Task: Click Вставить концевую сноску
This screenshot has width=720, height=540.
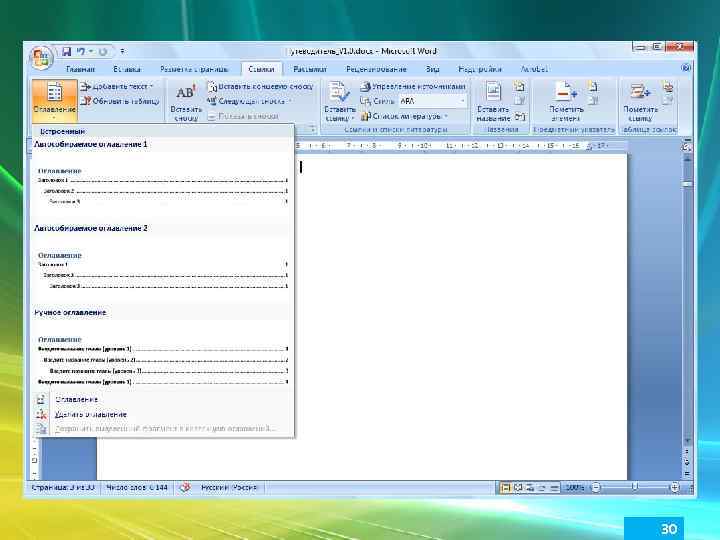Action: click(x=260, y=86)
